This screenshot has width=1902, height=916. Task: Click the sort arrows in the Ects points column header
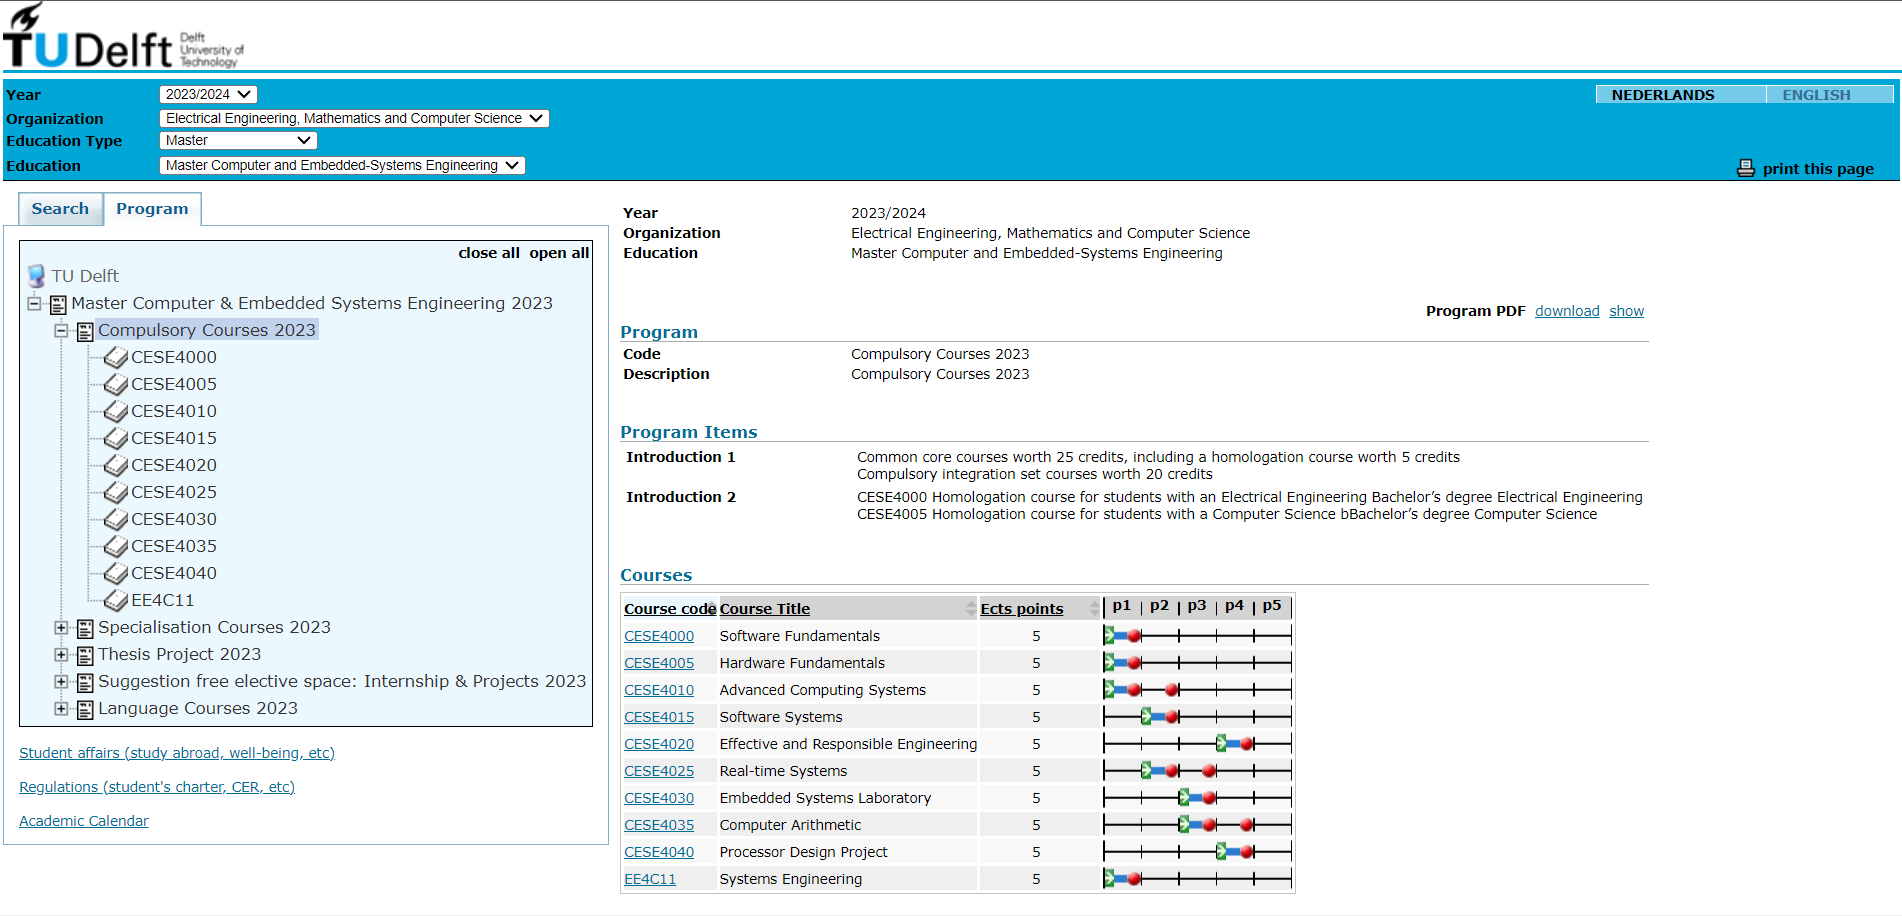coord(1094,608)
